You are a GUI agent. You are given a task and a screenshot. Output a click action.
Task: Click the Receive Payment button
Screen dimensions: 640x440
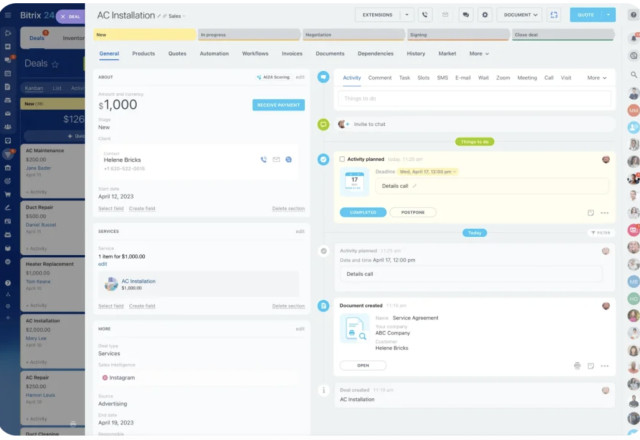278,104
